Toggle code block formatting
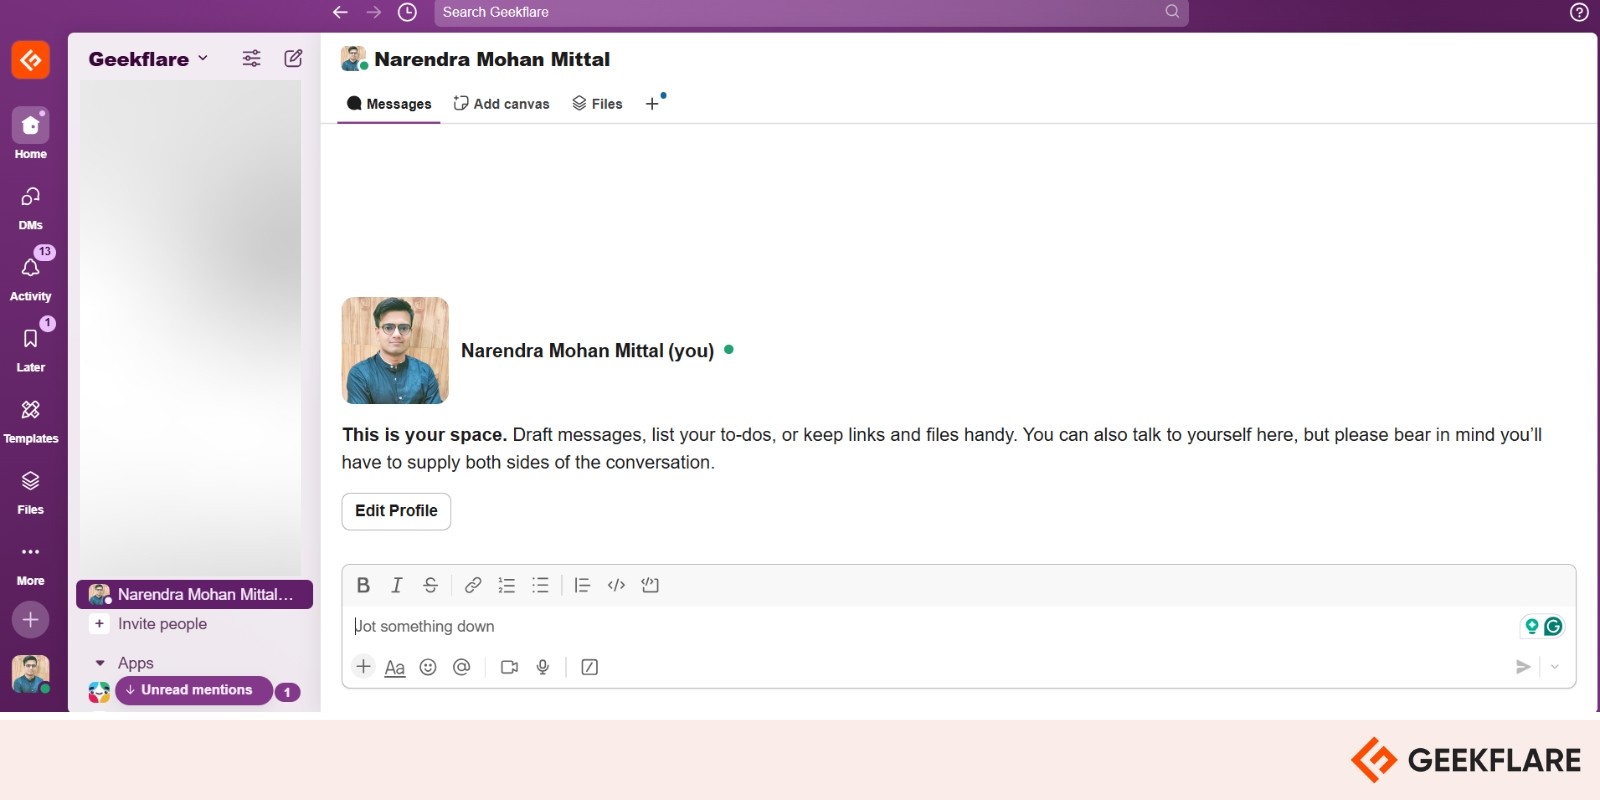The width and height of the screenshot is (1600, 800). 650,585
